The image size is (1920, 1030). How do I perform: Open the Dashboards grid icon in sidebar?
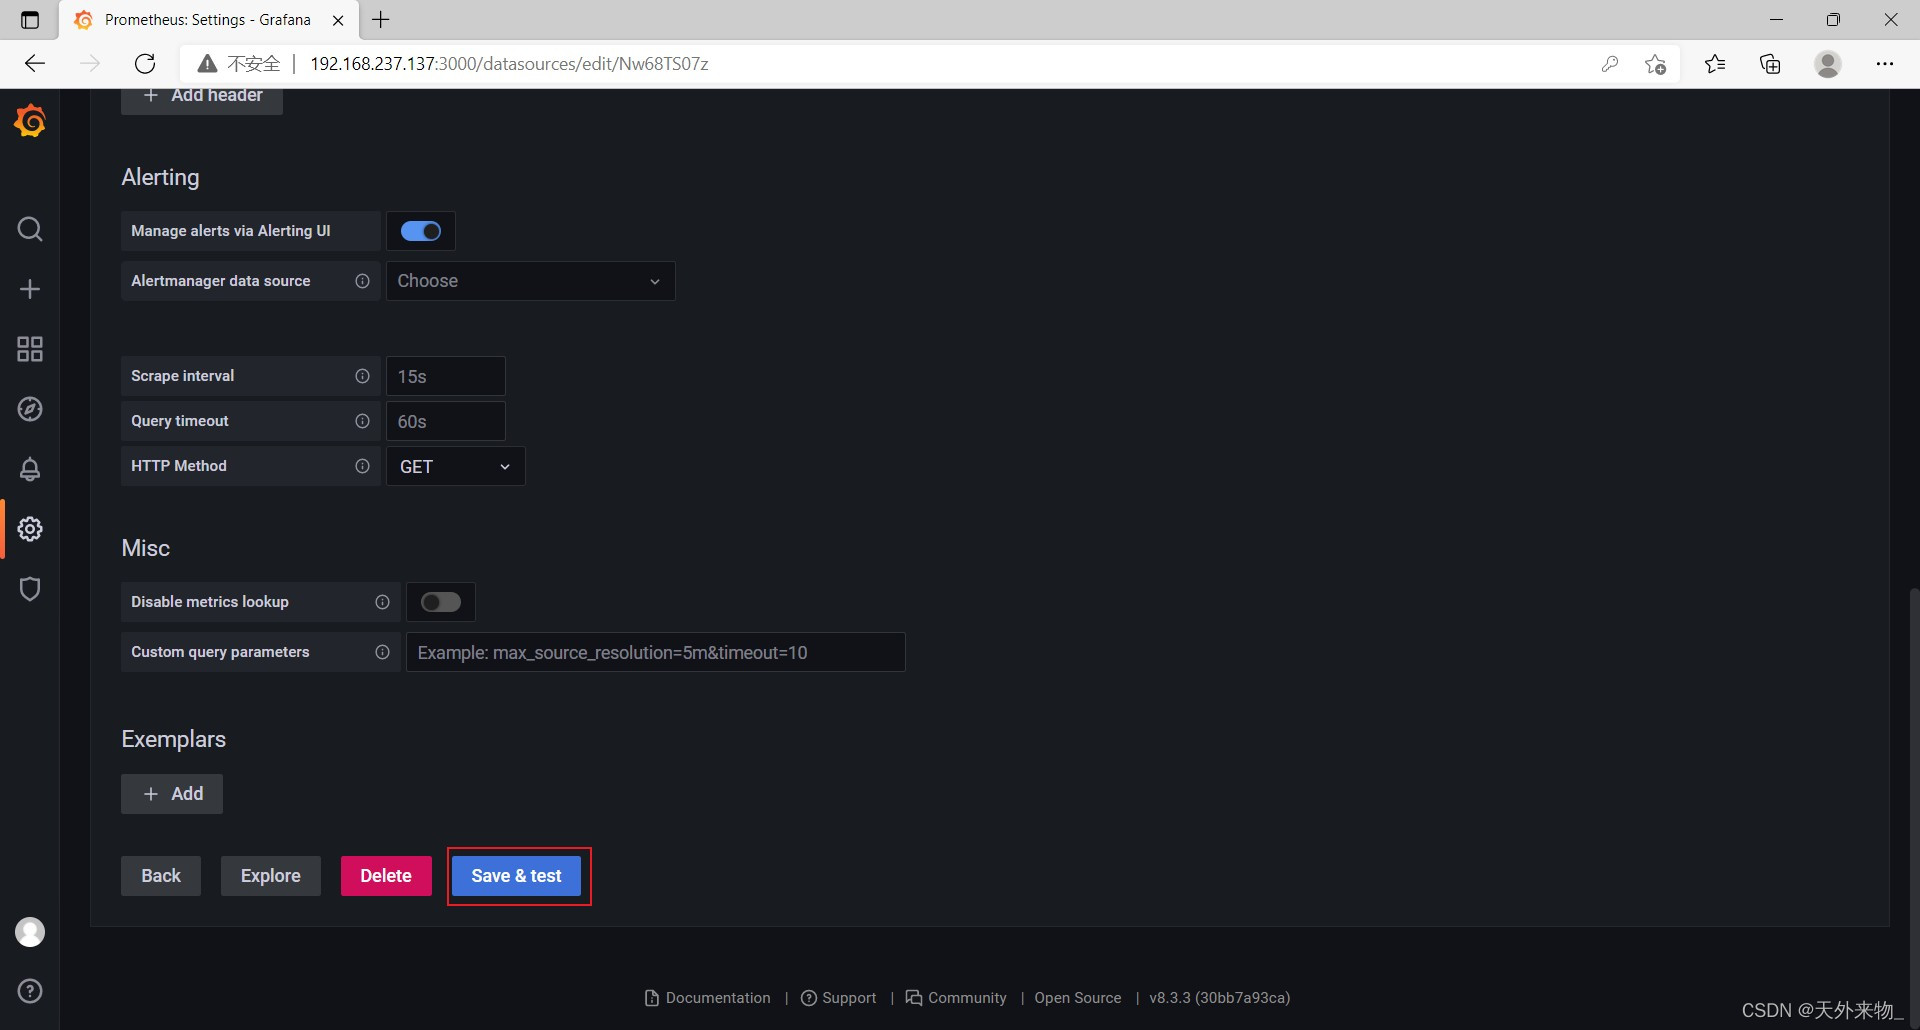click(x=30, y=349)
